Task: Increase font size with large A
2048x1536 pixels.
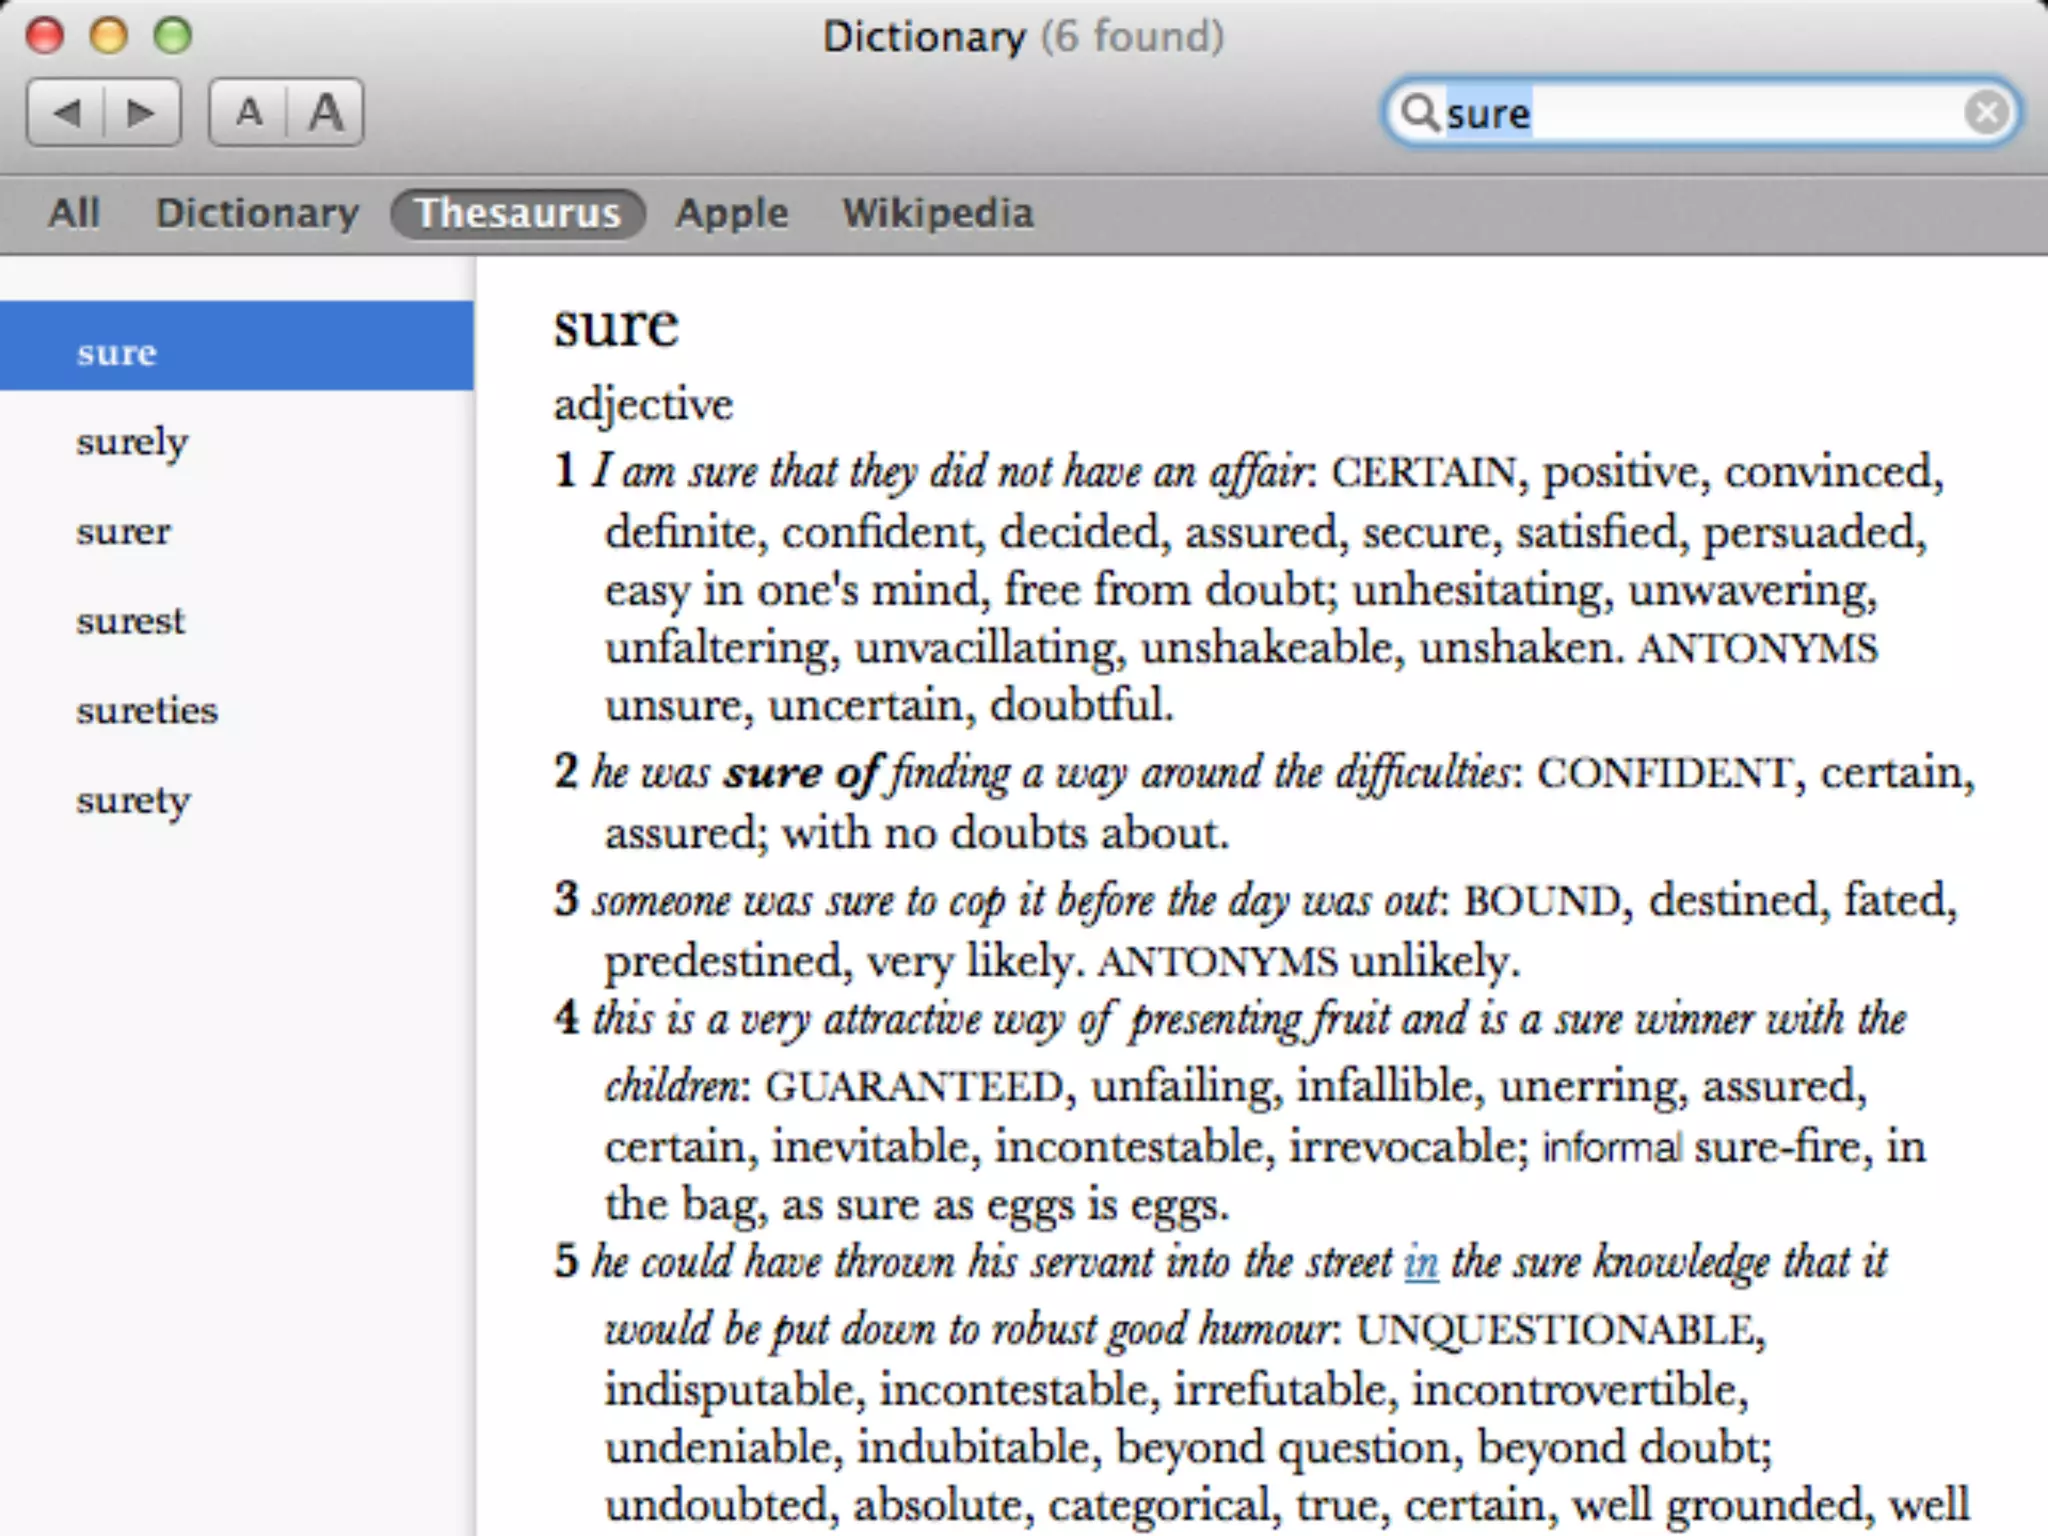Action: [325, 112]
